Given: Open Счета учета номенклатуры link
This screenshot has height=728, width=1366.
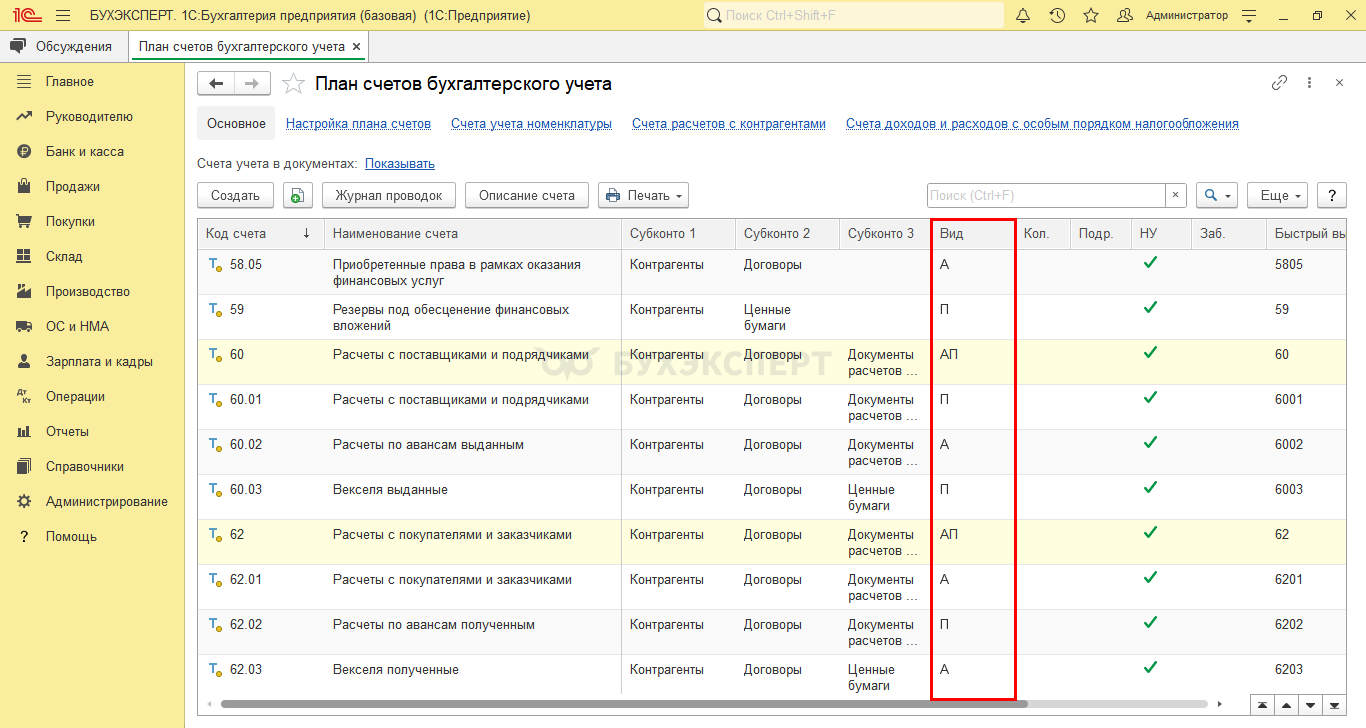Looking at the screenshot, I should (531, 124).
